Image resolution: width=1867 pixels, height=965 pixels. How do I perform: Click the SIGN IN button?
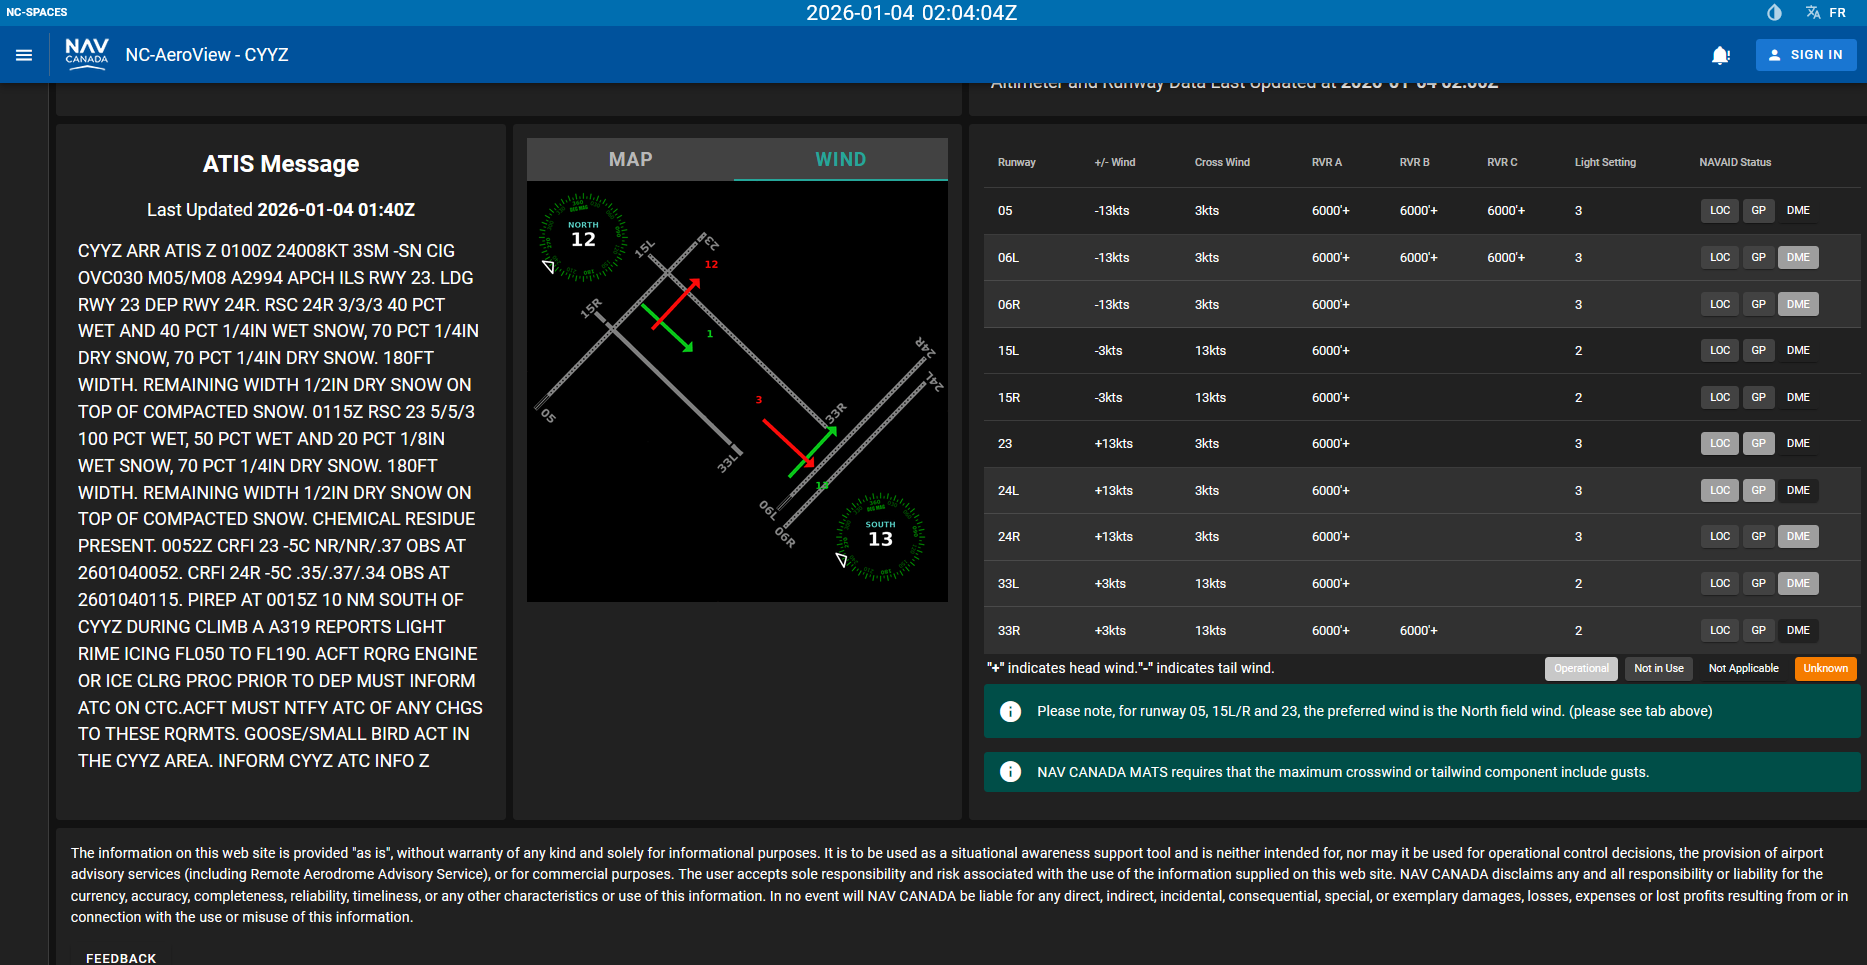point(1805,55)
